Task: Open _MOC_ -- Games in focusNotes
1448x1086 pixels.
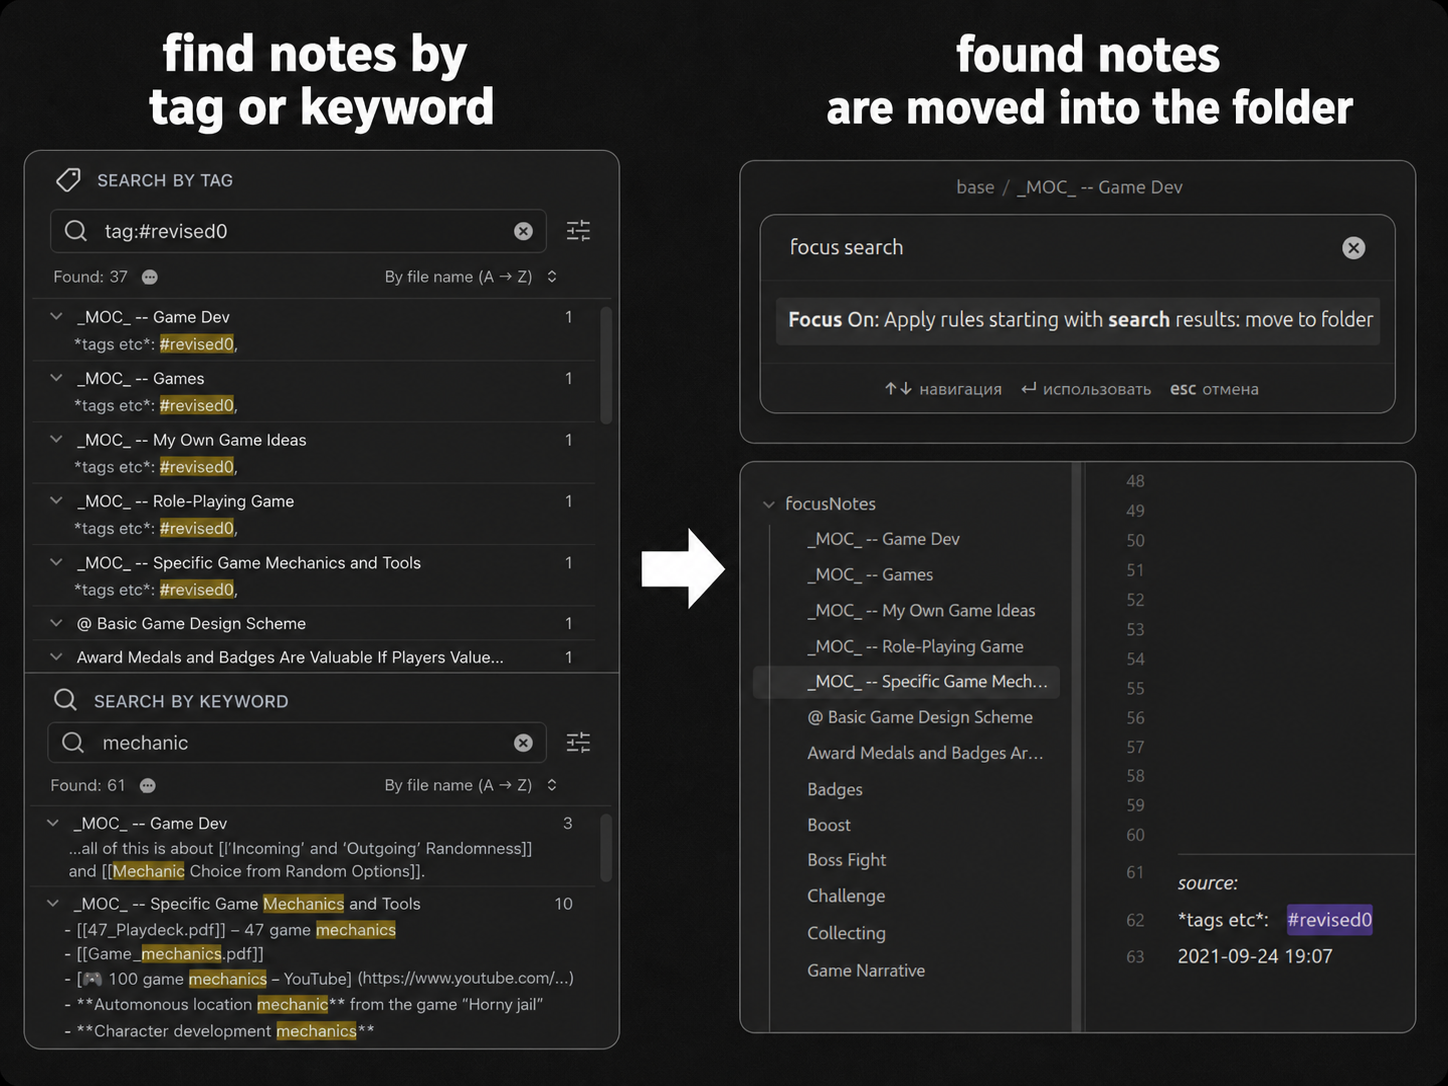Action: click(870, 575)
